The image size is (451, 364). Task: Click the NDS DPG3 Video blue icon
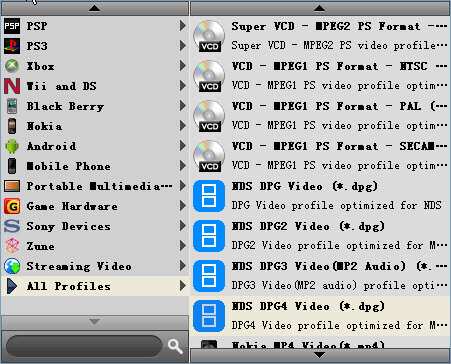pos(209,276)
